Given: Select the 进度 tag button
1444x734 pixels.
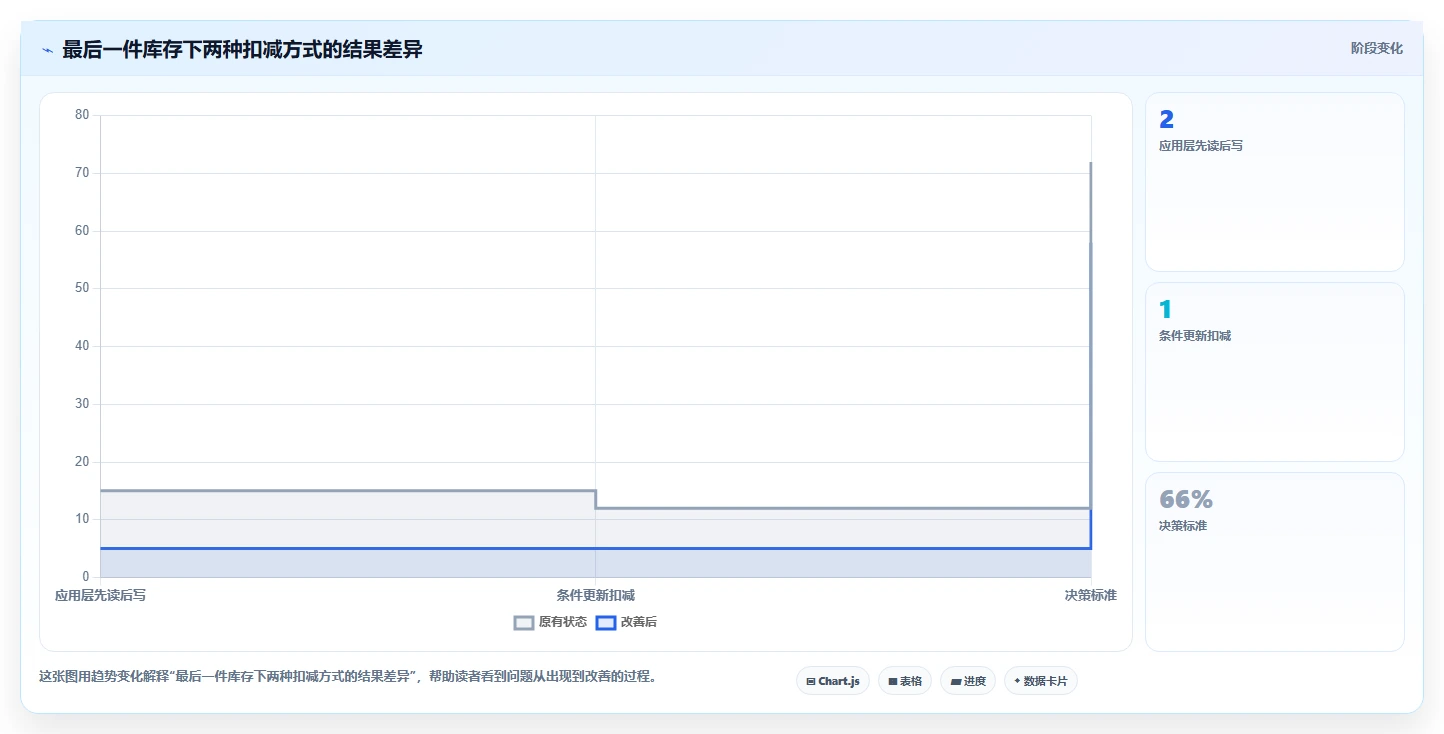Looking at the screenshot, I should tap(968, 681).
